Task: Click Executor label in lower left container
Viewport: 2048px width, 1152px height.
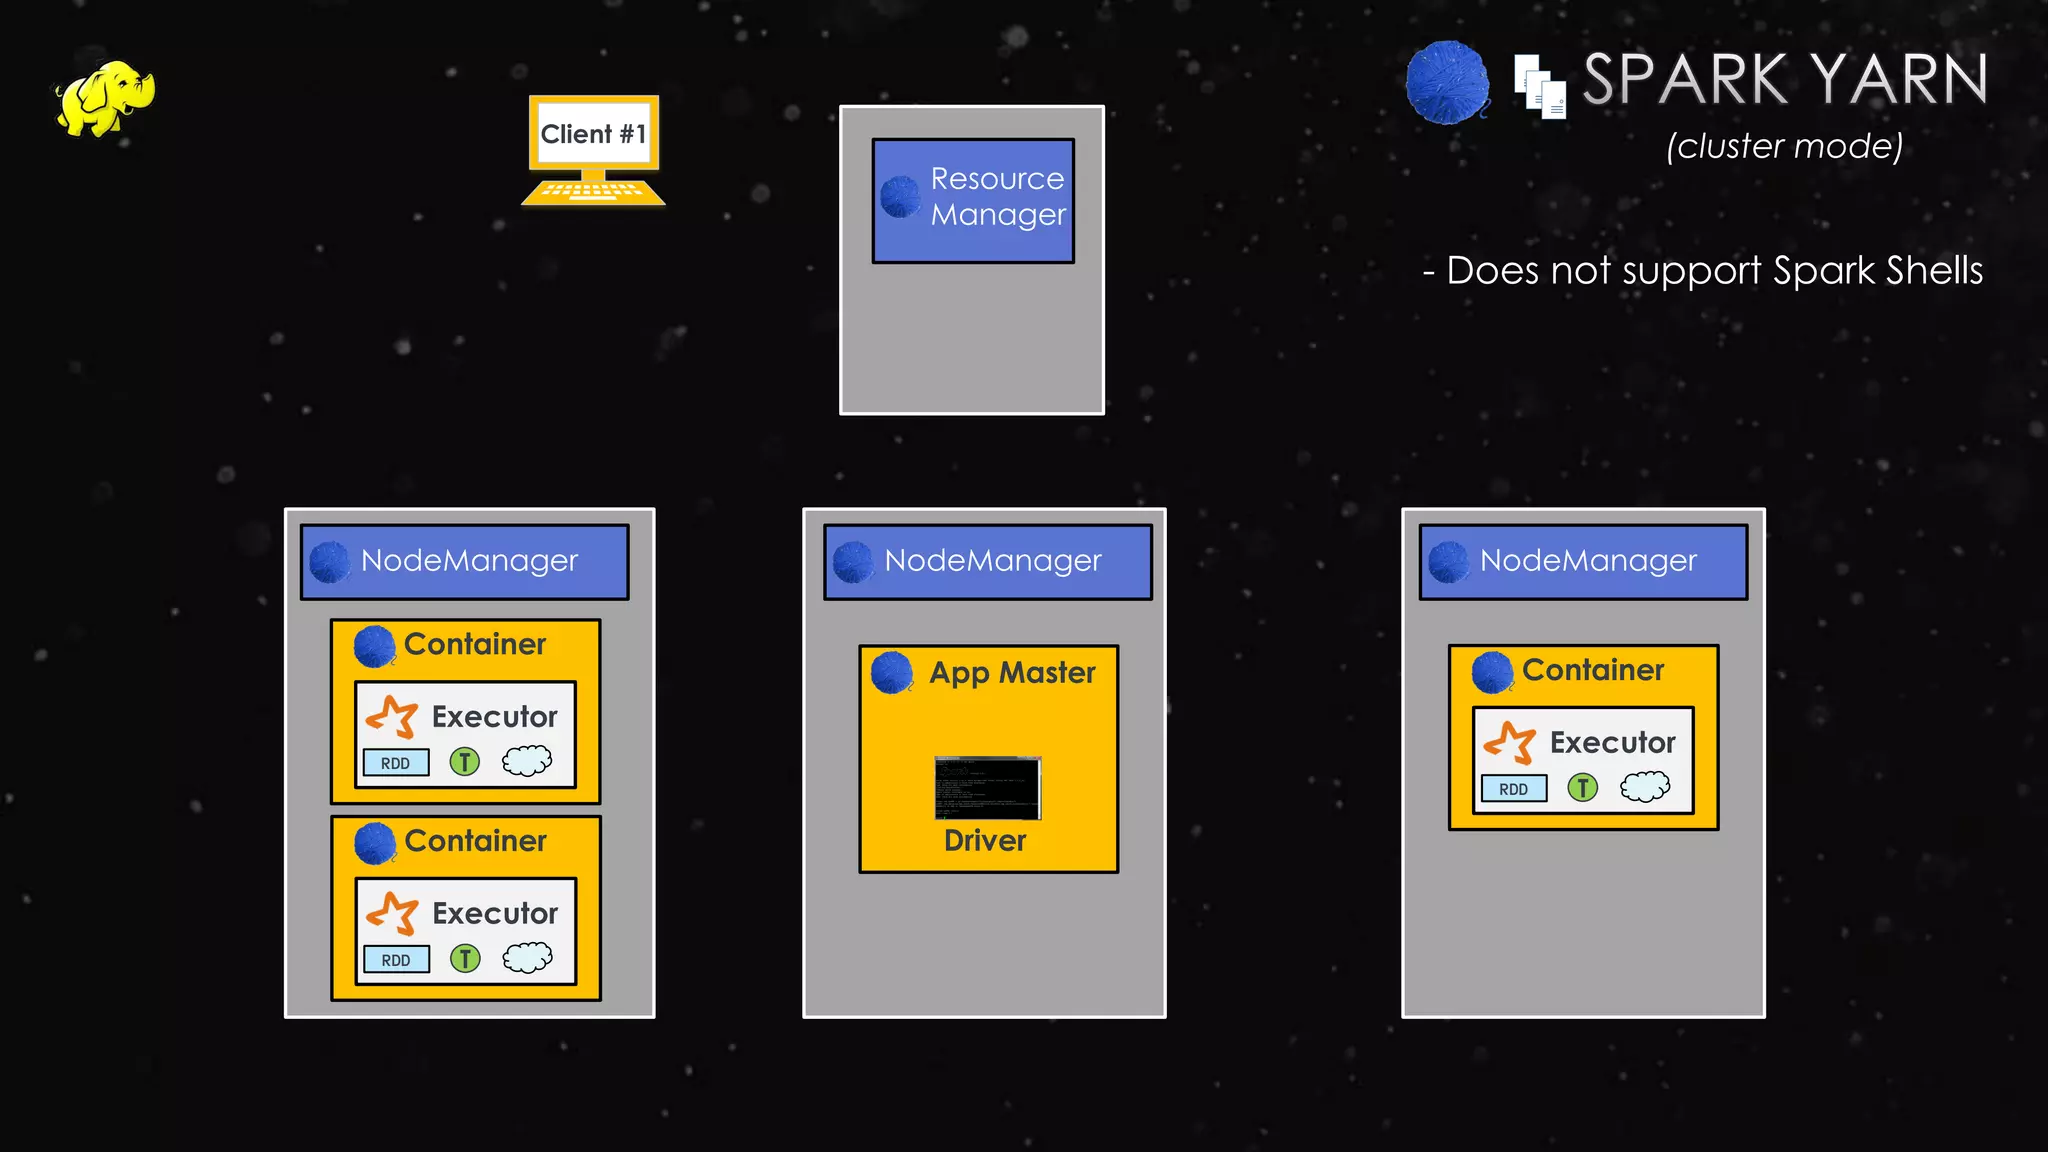Action: (495, 914)
